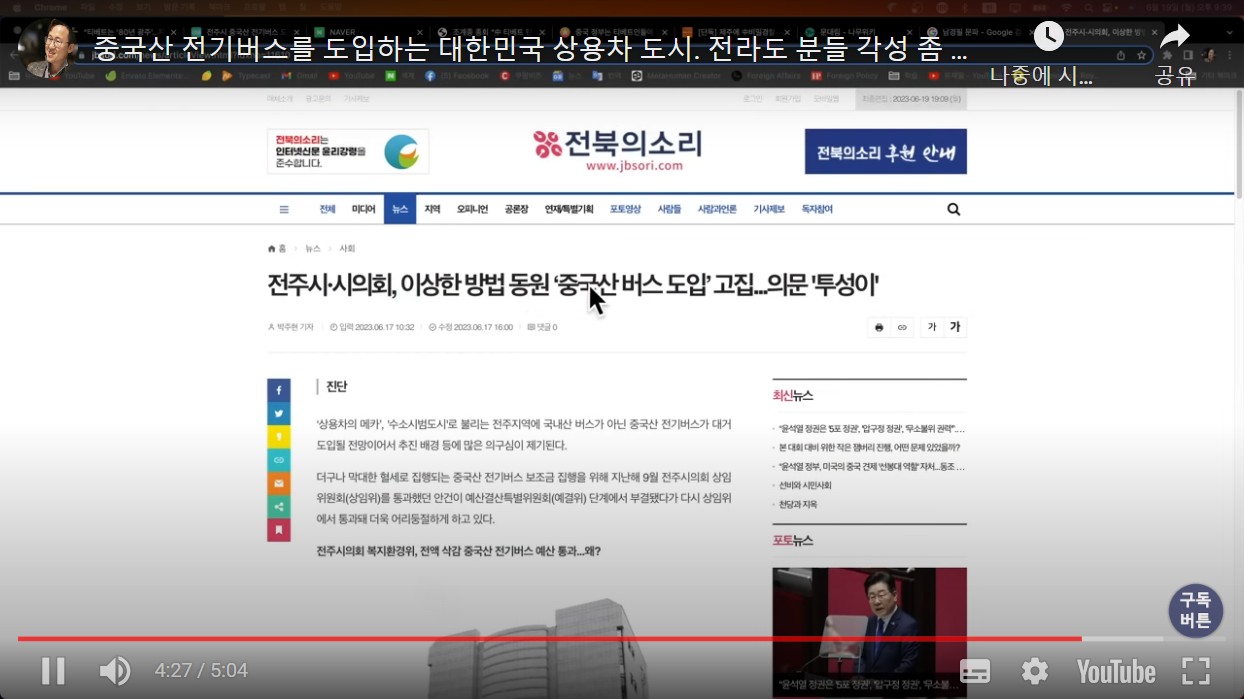Viewport: 1244px width, 699px height.
Task: Click the bookmark icon in share sidebar
Action: pos(279,530)
